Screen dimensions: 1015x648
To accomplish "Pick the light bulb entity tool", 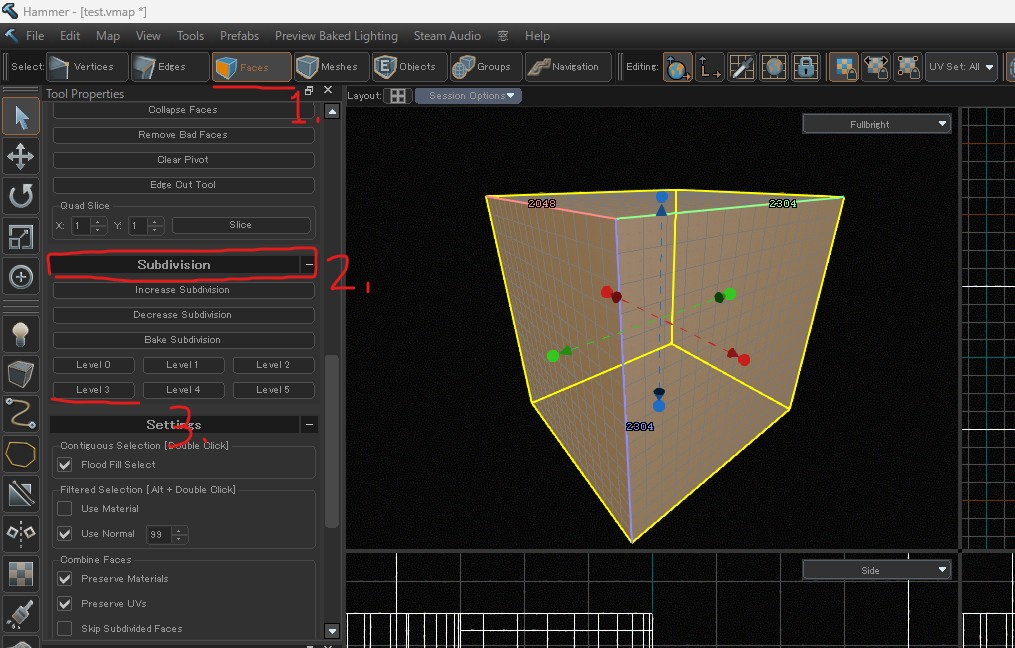I will 21,334.
